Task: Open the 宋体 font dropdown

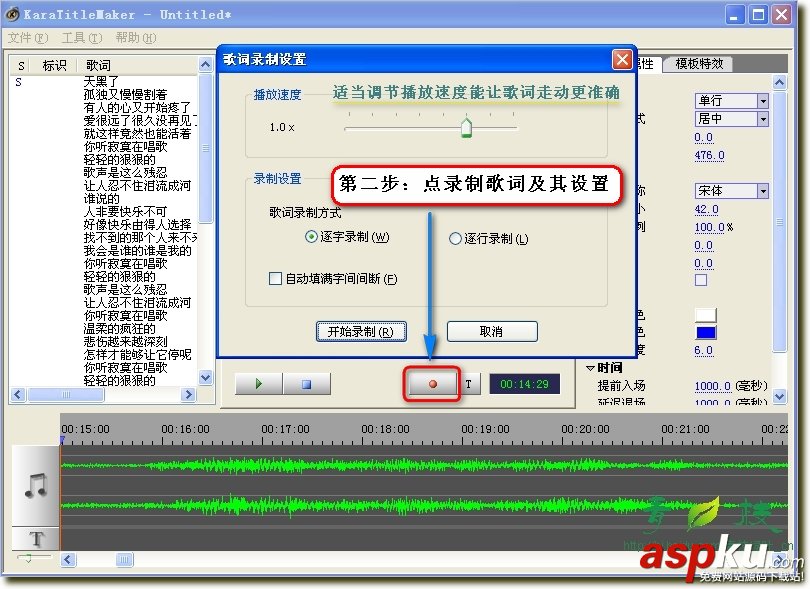Action: point(763,191)
